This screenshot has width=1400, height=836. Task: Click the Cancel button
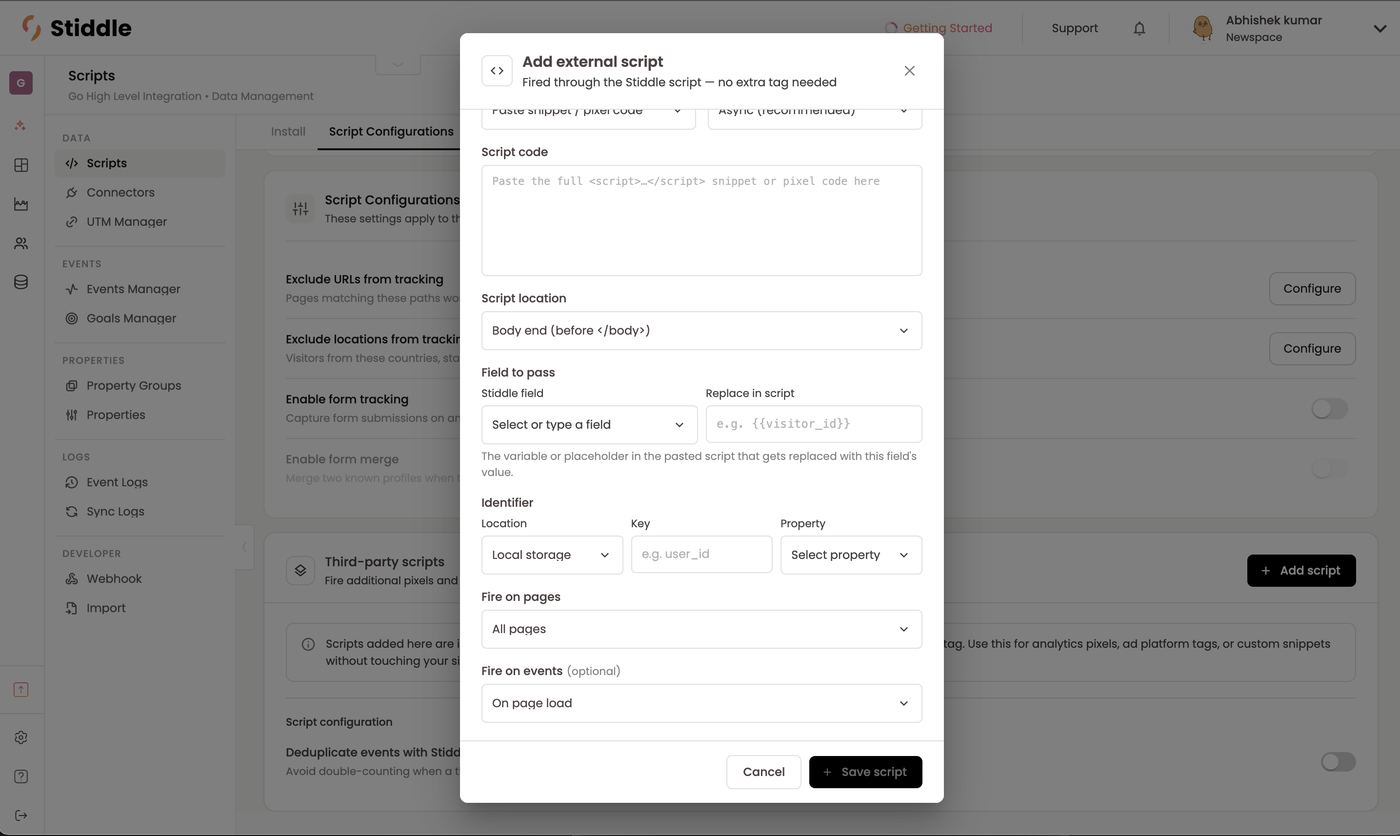click(764, 772)
